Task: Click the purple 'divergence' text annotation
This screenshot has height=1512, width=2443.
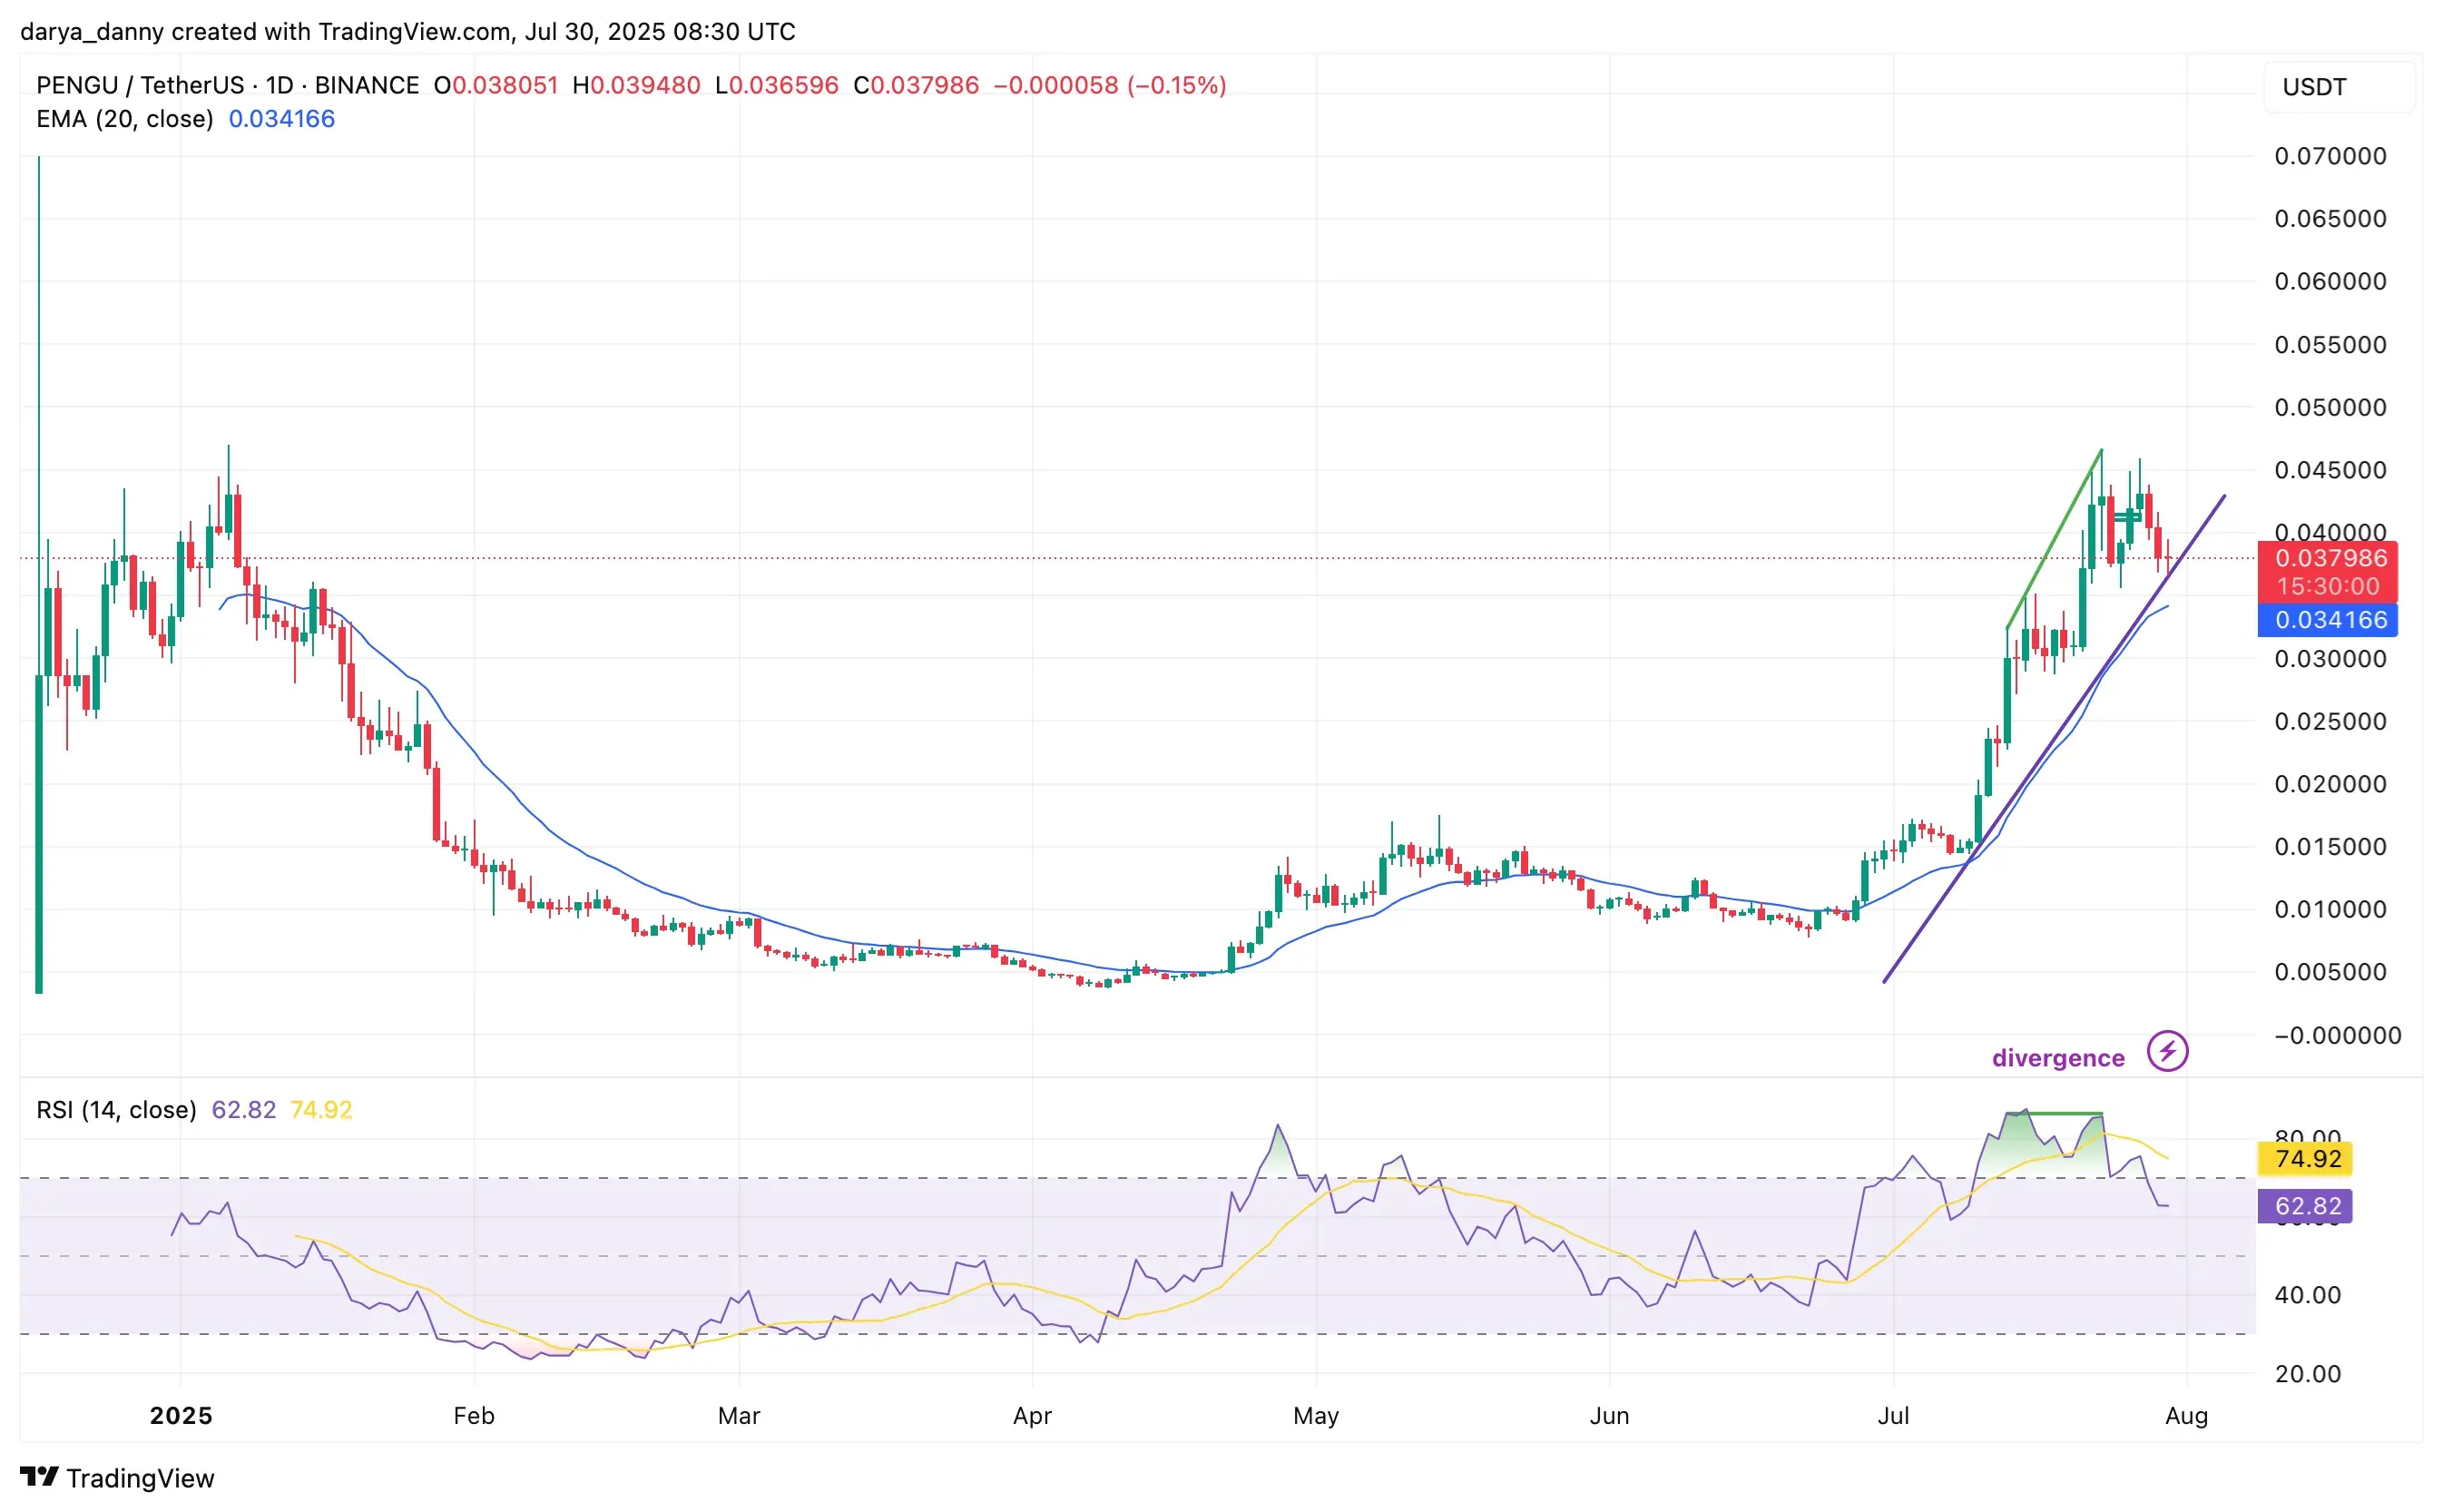Action: [x=2057, y=1058]
